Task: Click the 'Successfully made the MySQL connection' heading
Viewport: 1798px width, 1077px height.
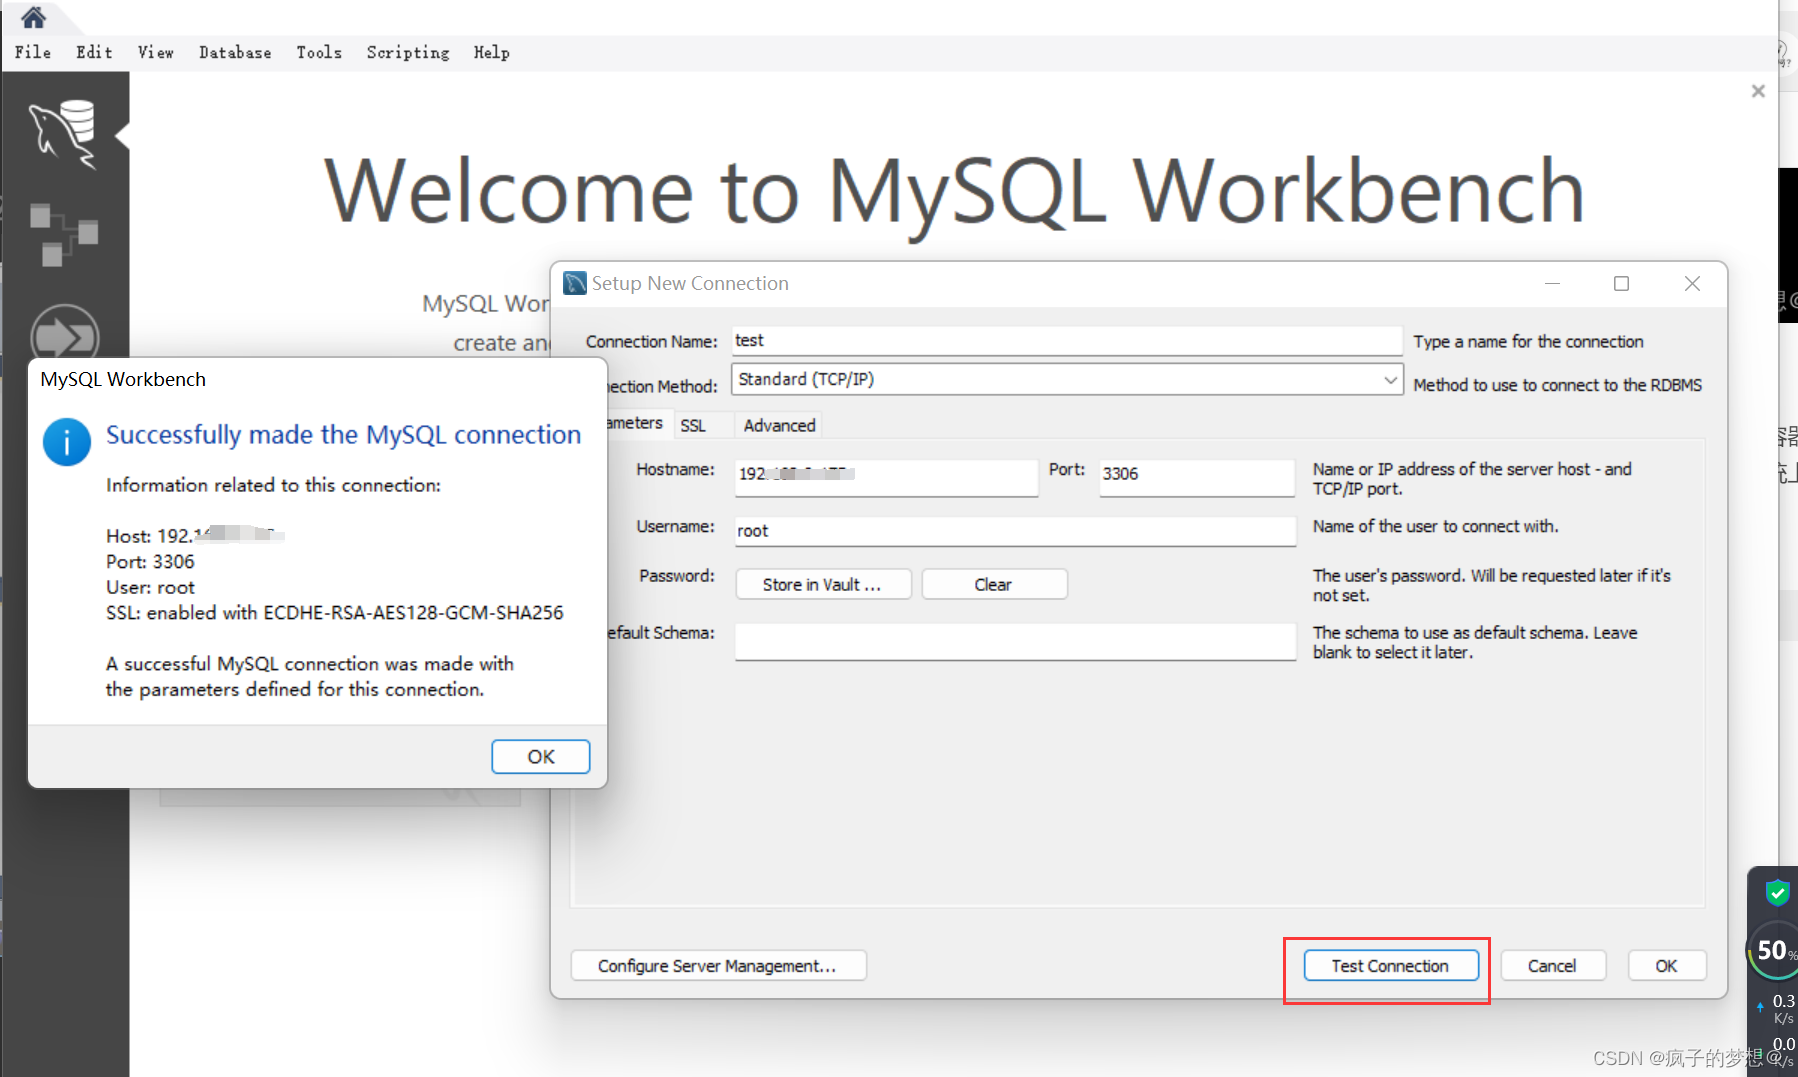Action: point(343,435)
